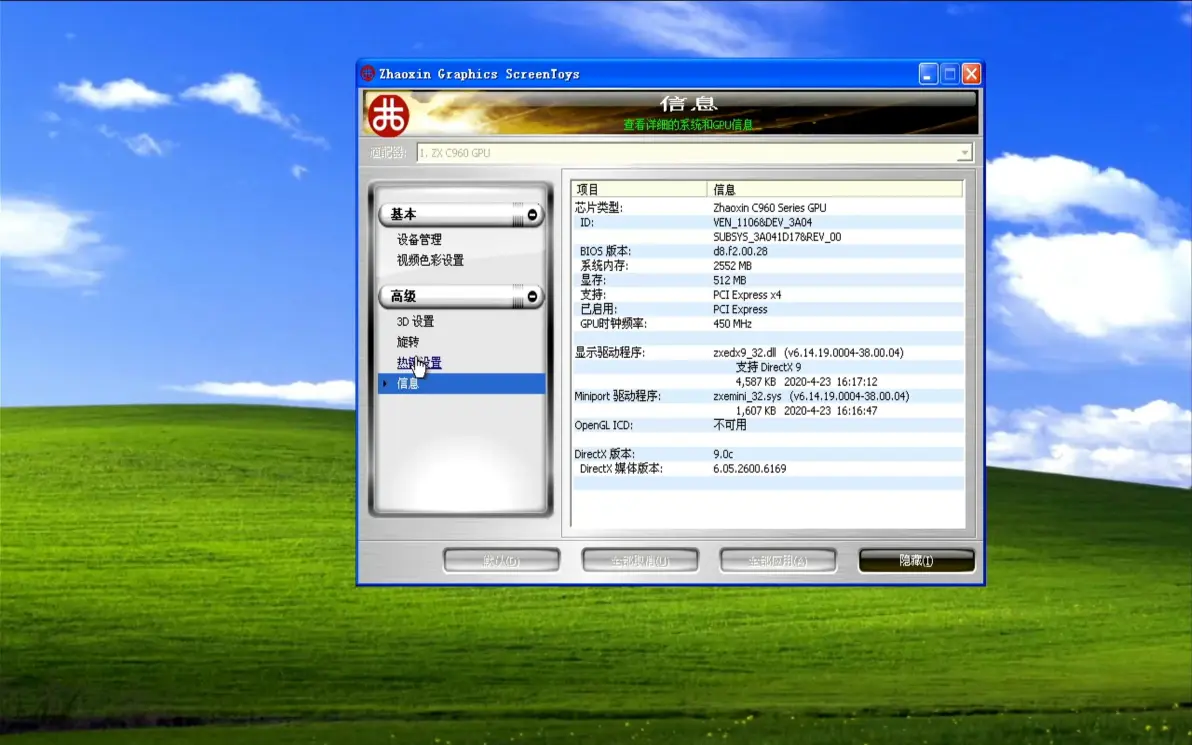
Task: Click the 全部应用(A) button
Action: click(x=778, y=561)
